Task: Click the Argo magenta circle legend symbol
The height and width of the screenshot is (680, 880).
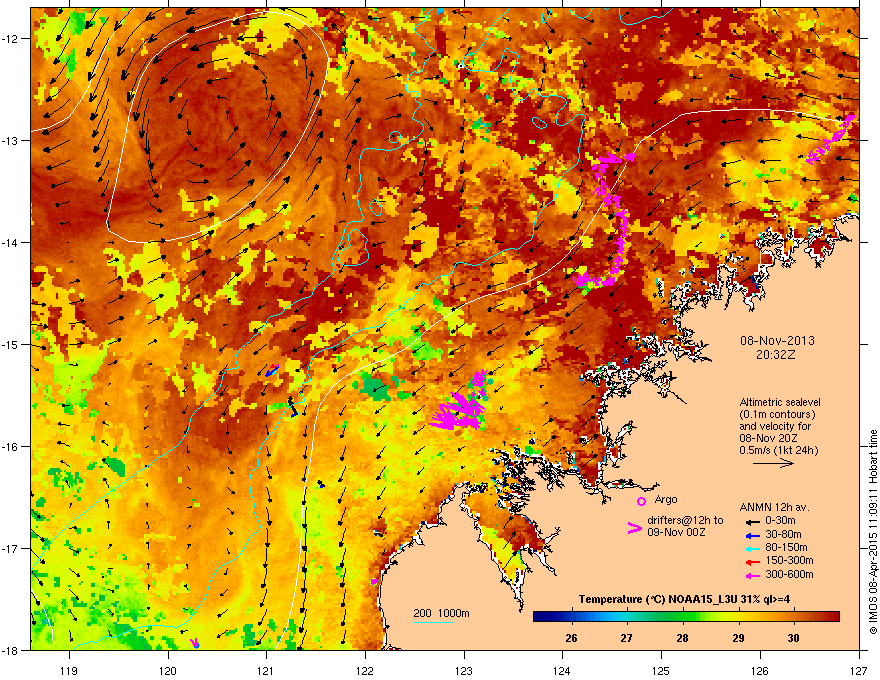Action: [x=641, y=501]
